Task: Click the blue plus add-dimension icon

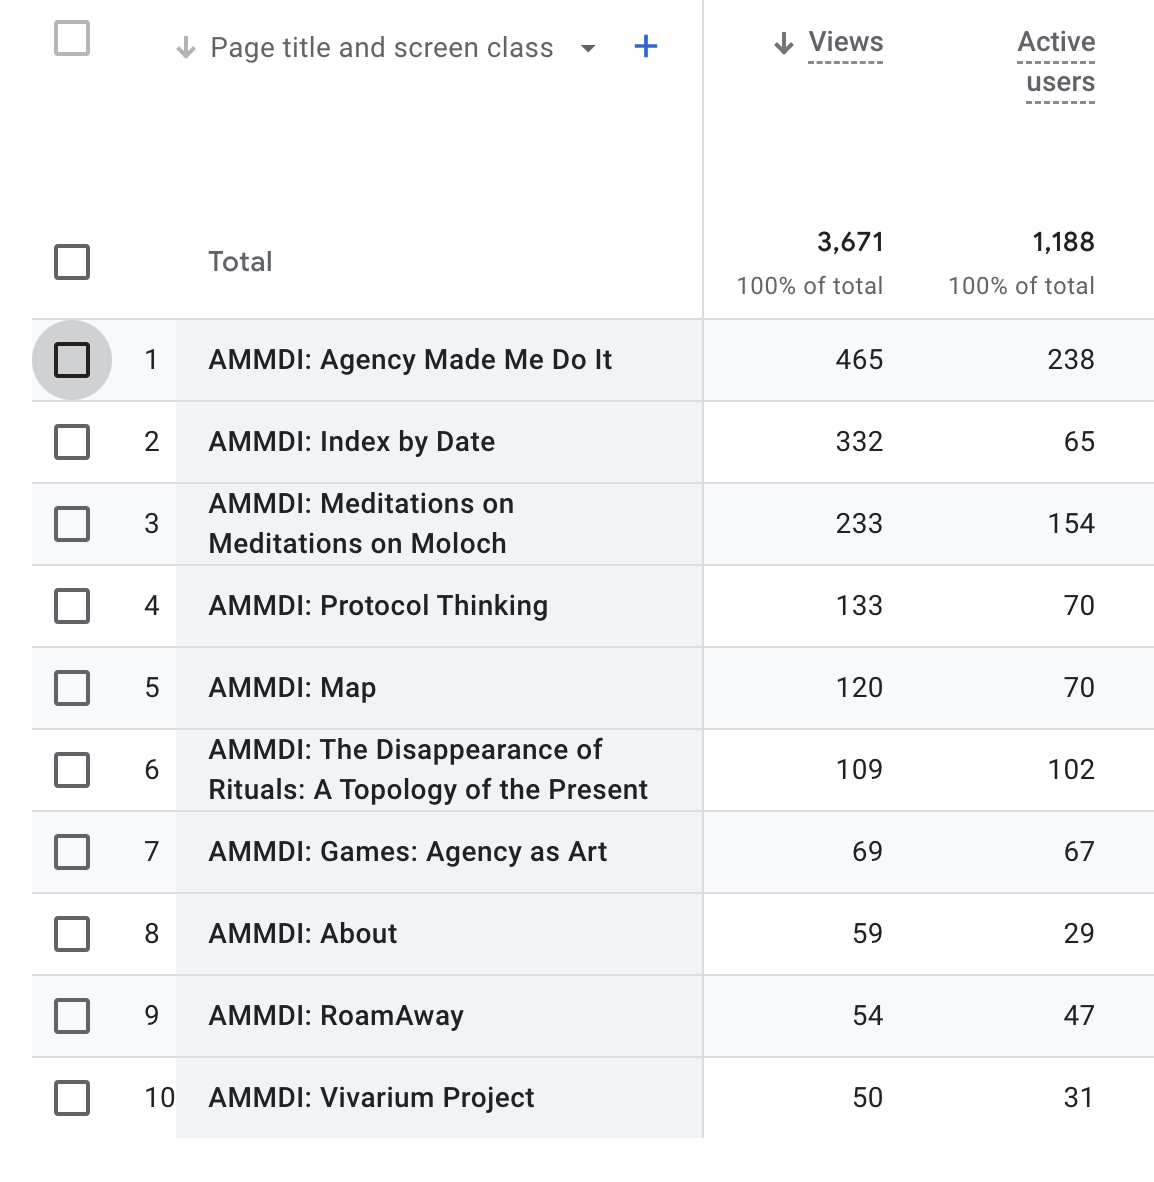Action: coord(645,47)
